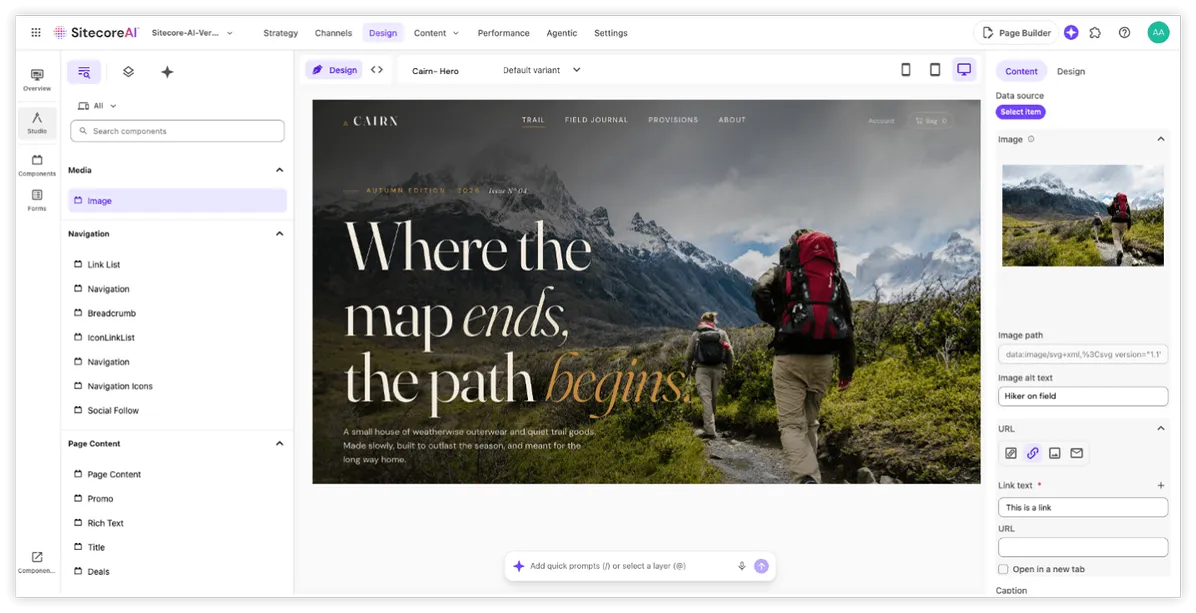Image resolution: width=1196 pixels, height=613 pixels.
Task: Switch to the Design properties tab
Action: (x=1070, y=71)
